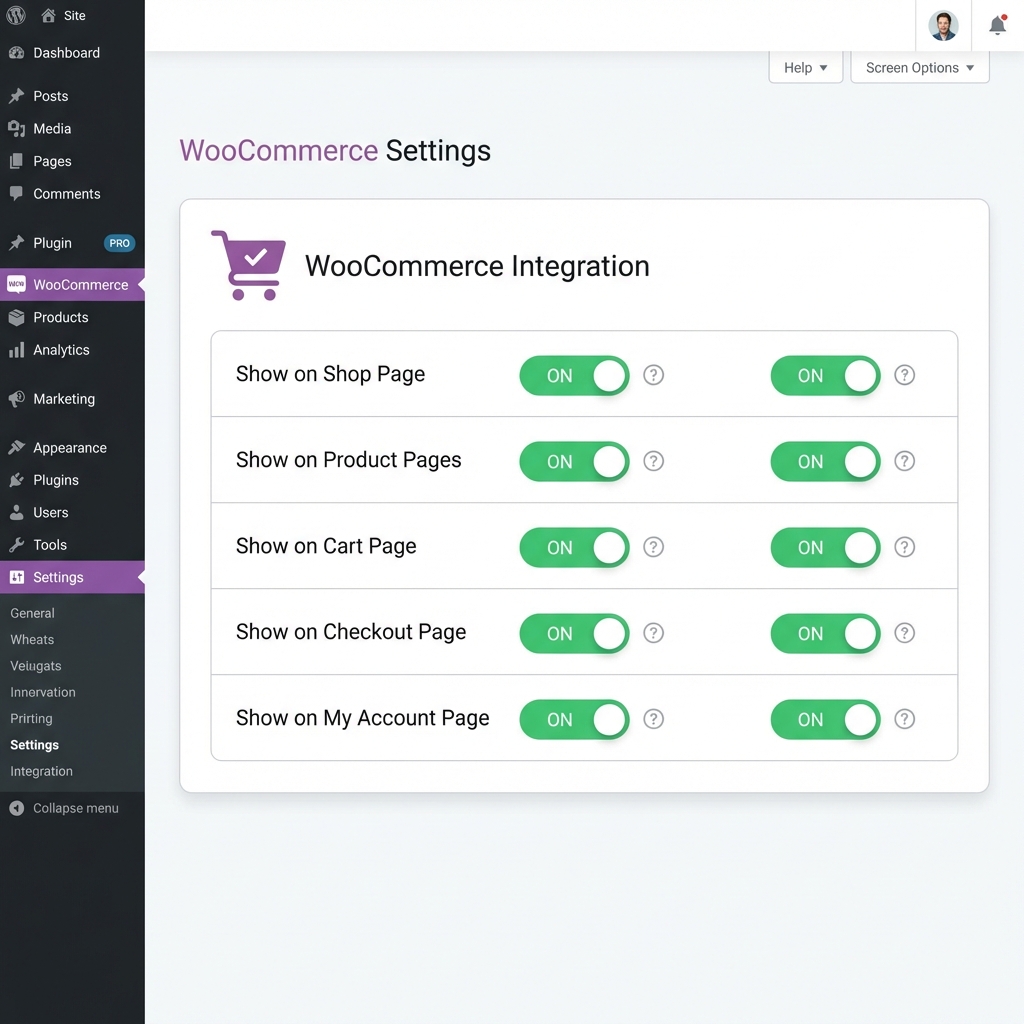Click the Site home icon
This screenshot has height=1024, width=1024.
click(48, 15)
